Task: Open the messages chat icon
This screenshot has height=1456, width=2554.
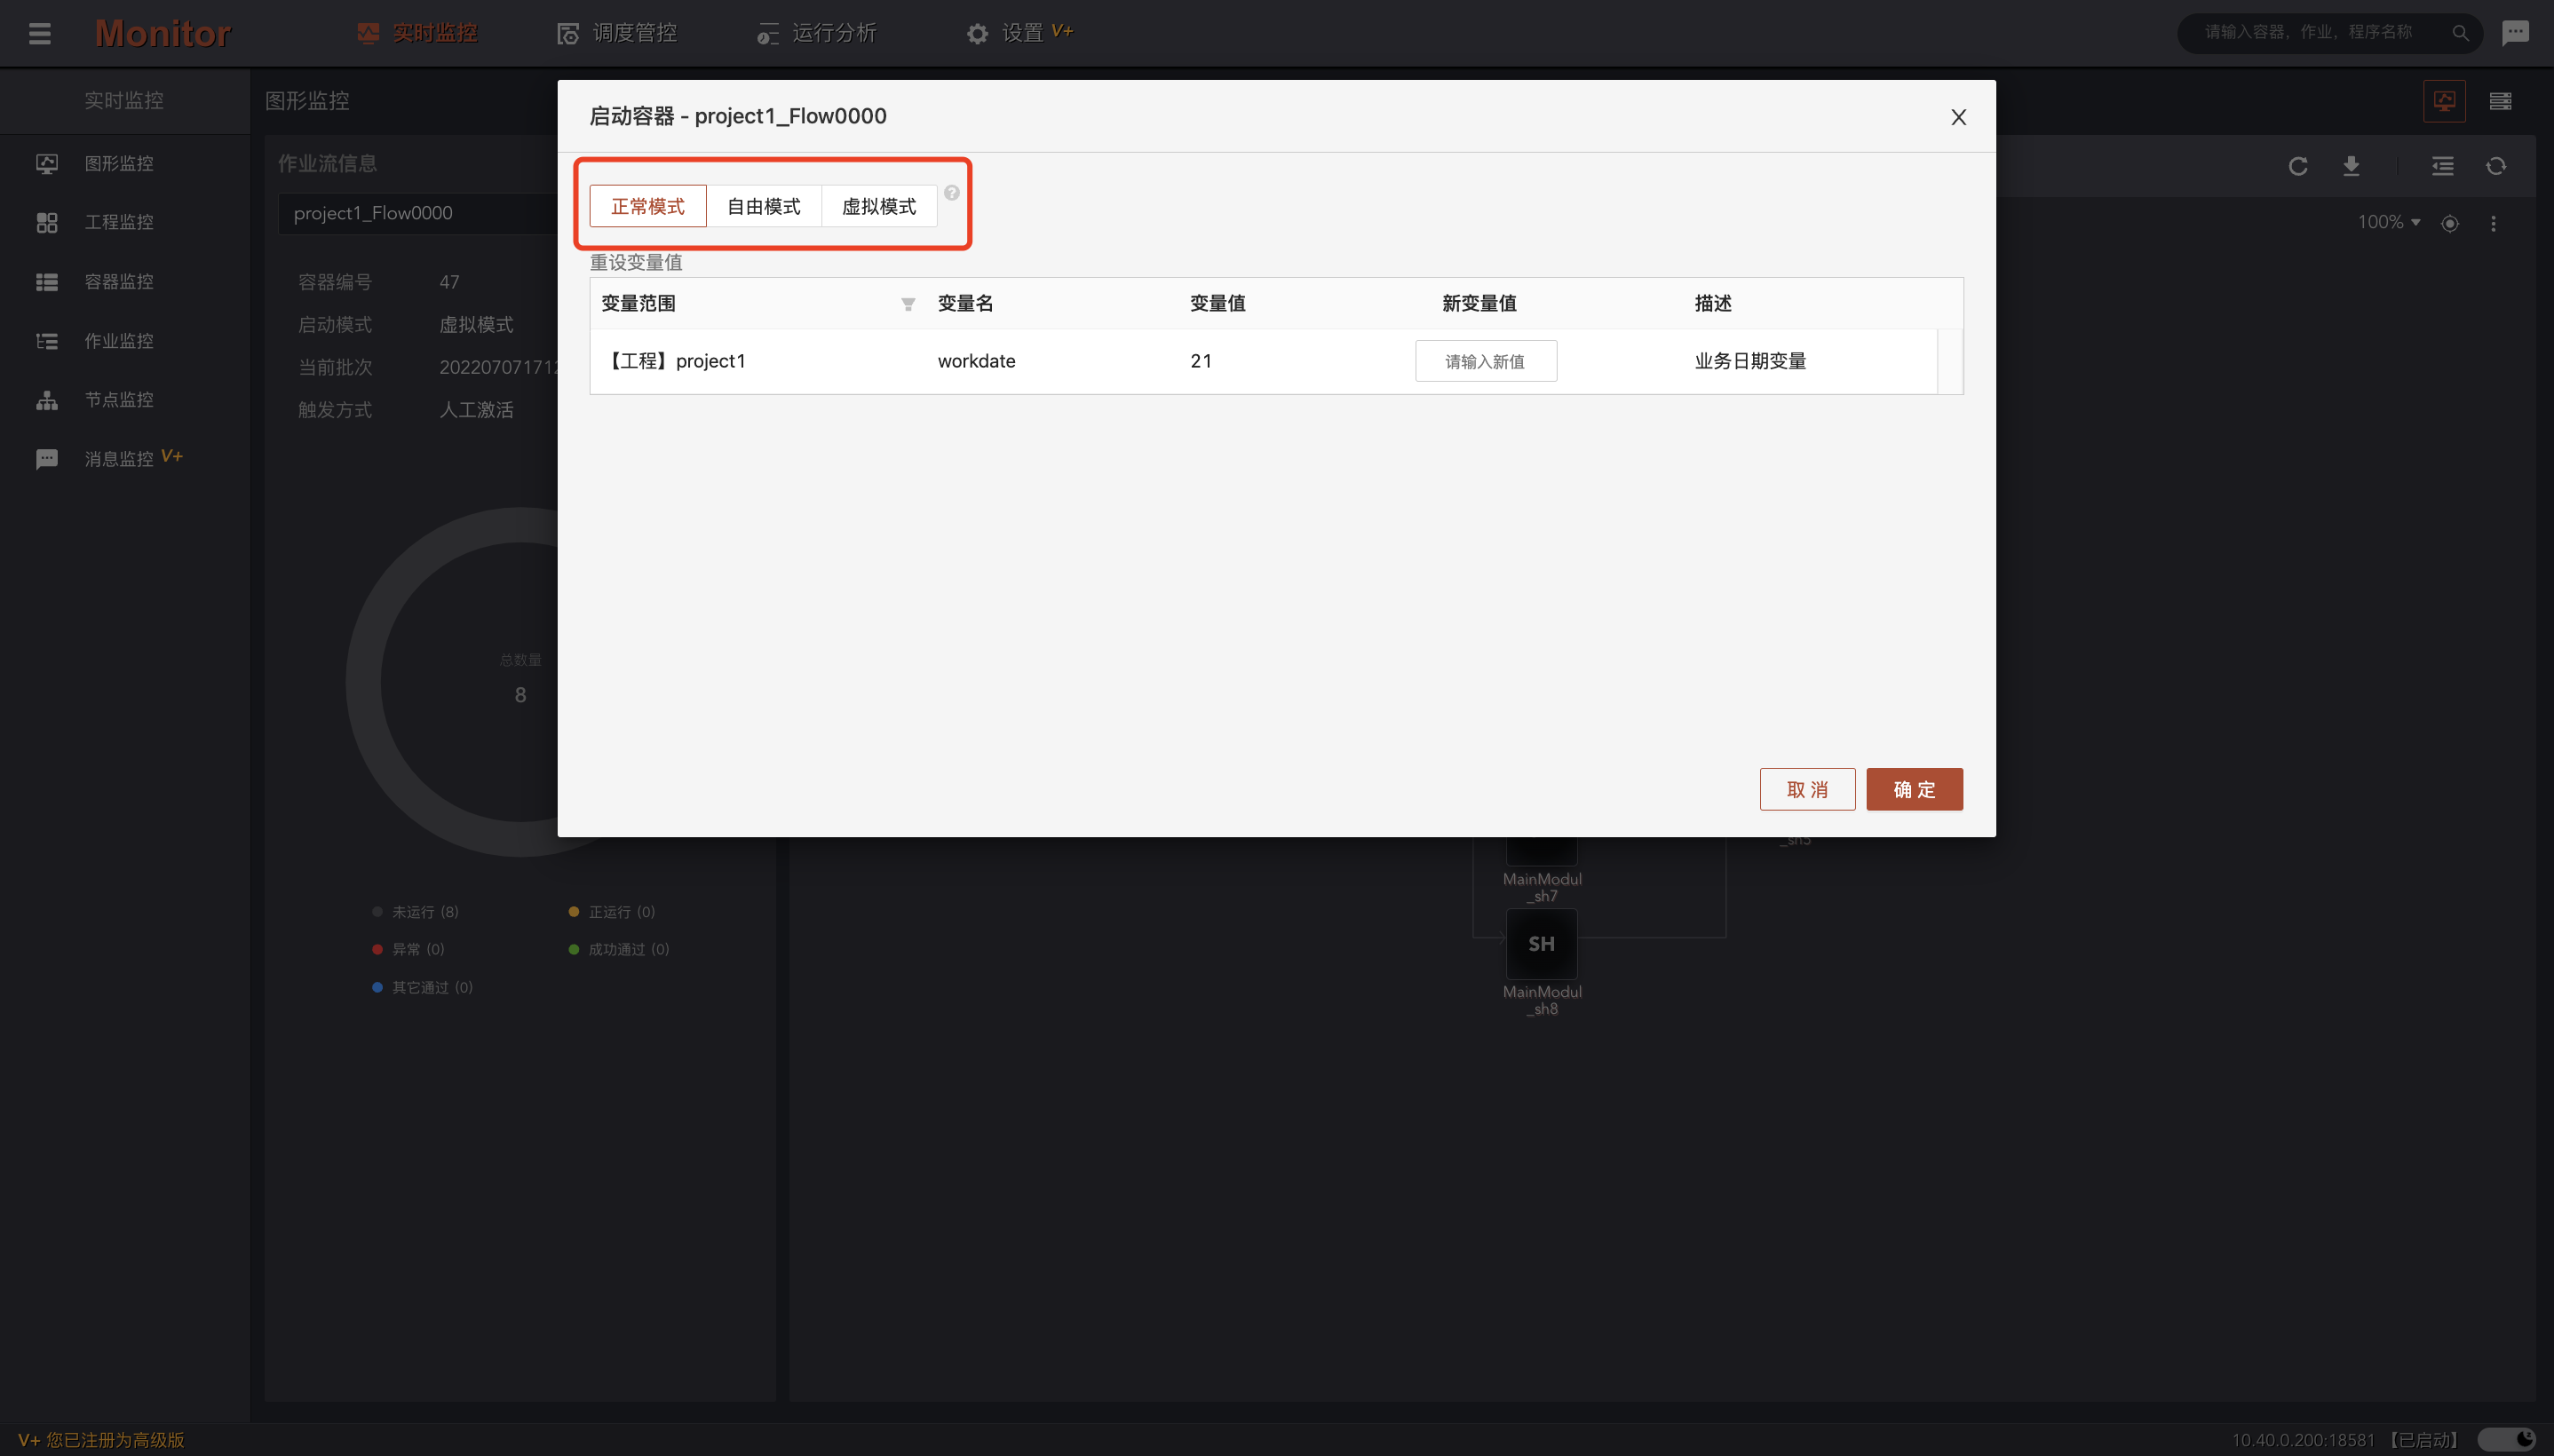Action: 2515,33
